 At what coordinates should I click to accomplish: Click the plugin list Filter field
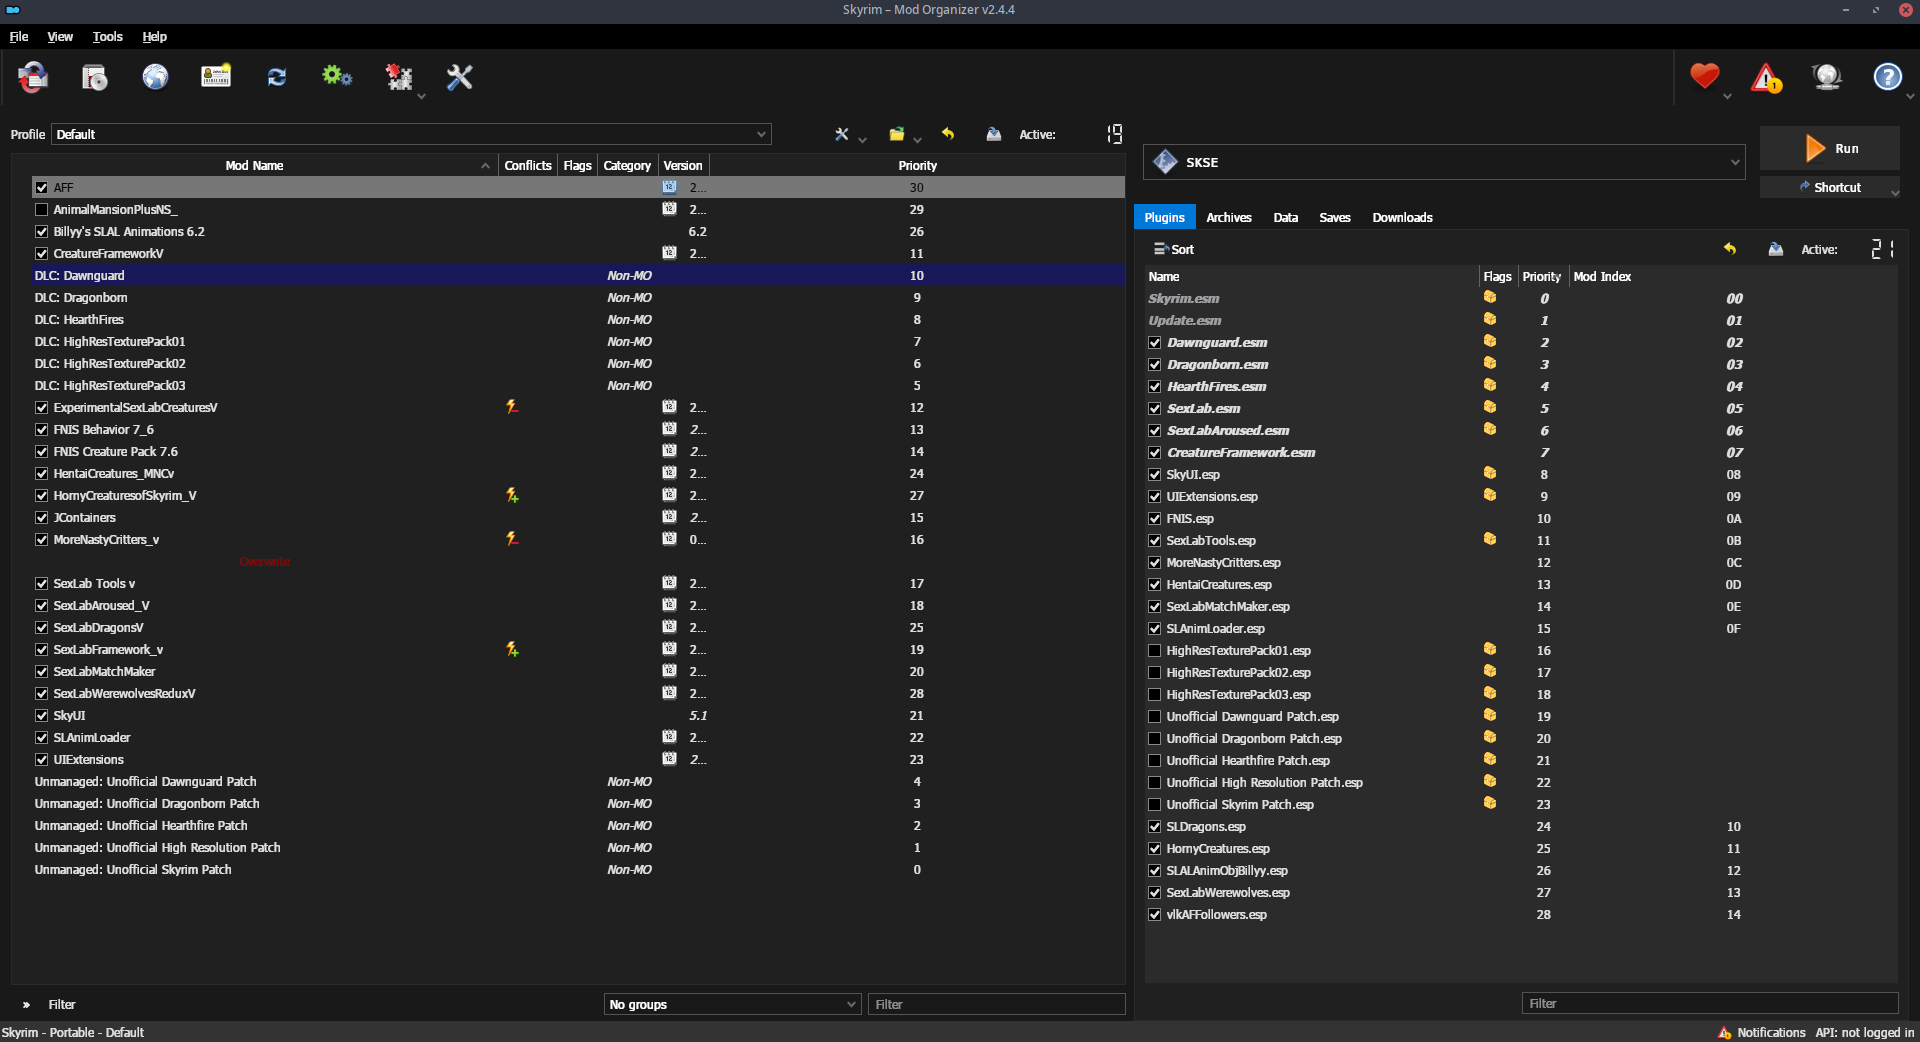pos(1709,1003)
